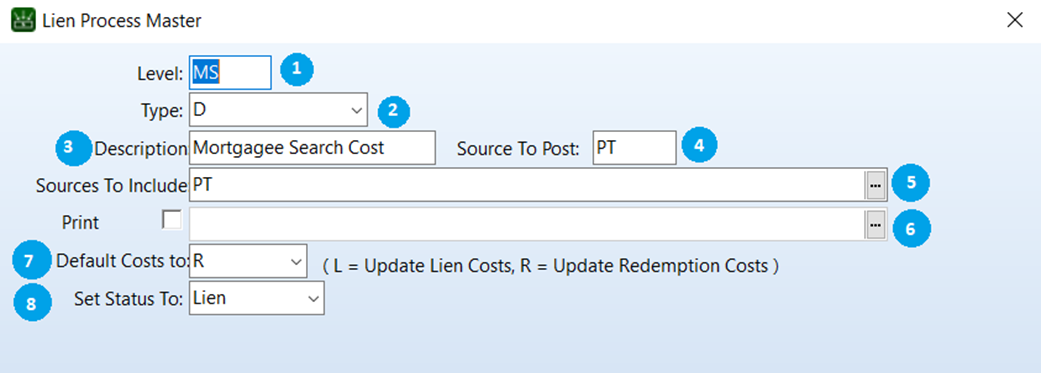Click the Lien Process Master app icon

(x=23, y=21)
